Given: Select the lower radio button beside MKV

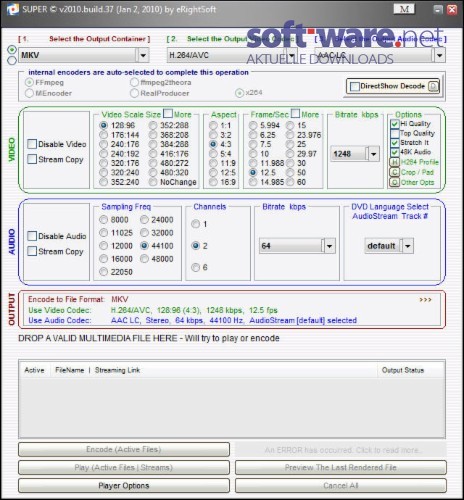Looking at the screenshot, I should pos(12,60).
